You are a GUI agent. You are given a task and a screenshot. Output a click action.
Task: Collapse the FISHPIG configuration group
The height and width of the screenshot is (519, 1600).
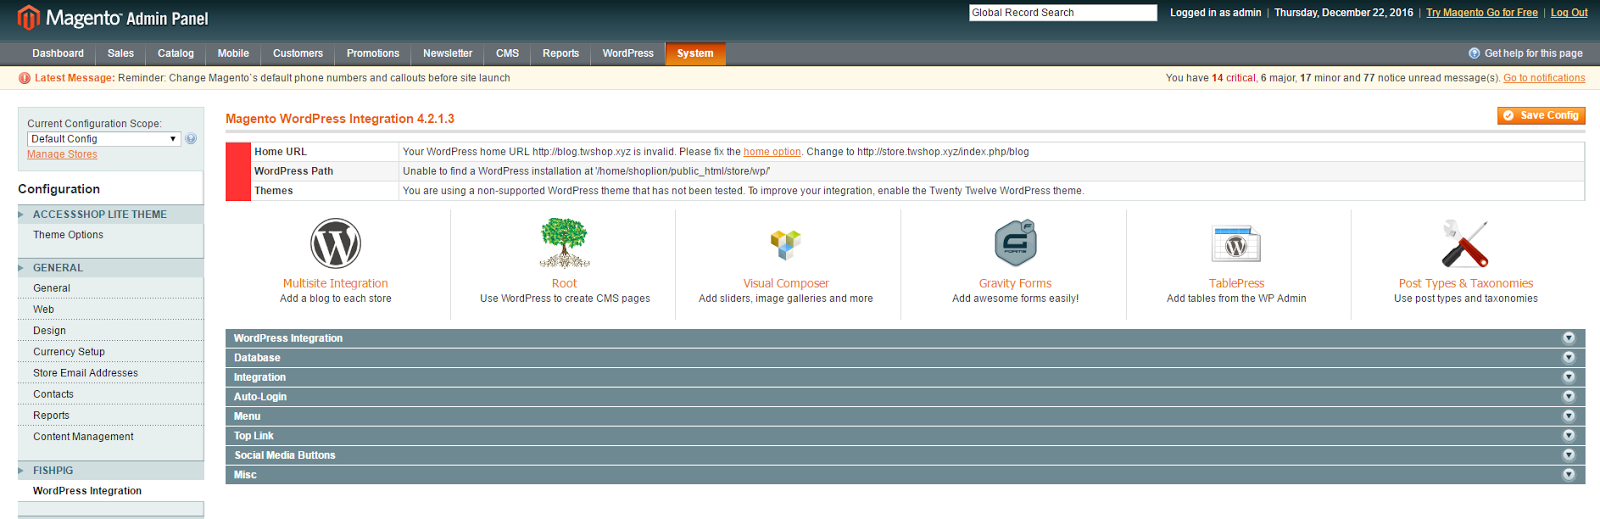click(111, 470)
